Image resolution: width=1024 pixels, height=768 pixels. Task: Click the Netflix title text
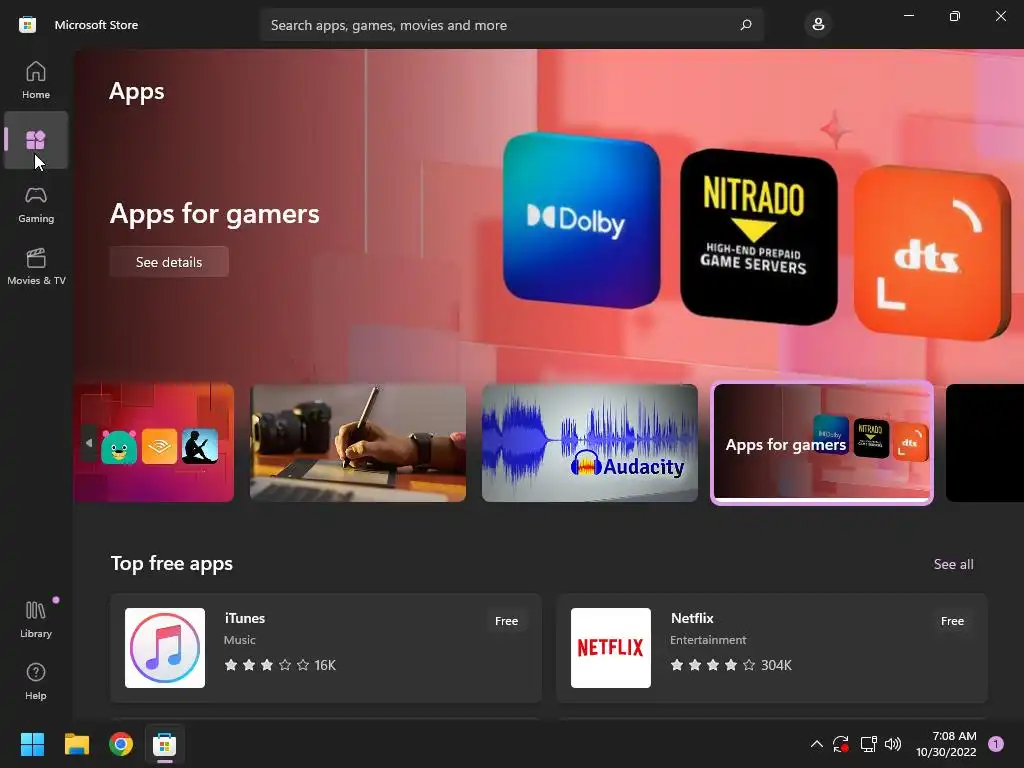click(x=692, y=618)
